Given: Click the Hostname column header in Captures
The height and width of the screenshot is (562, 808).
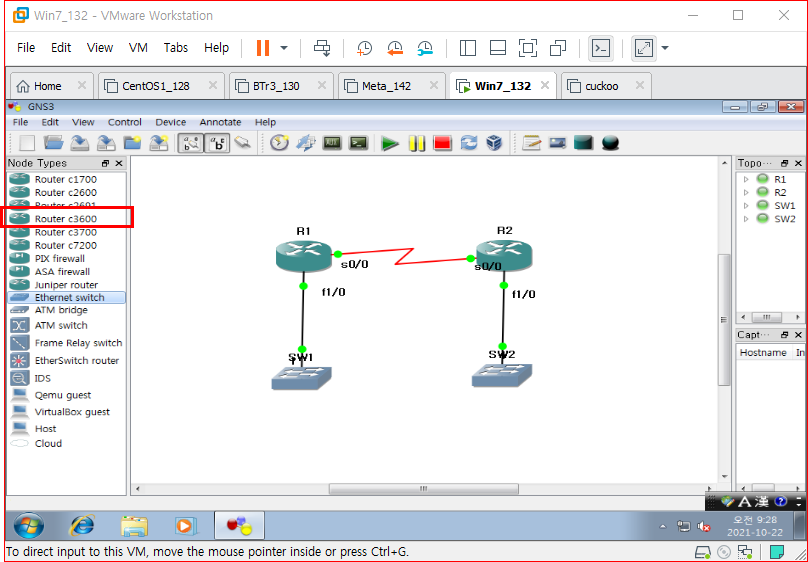Looking at the screenshot, I should [763, 352].
